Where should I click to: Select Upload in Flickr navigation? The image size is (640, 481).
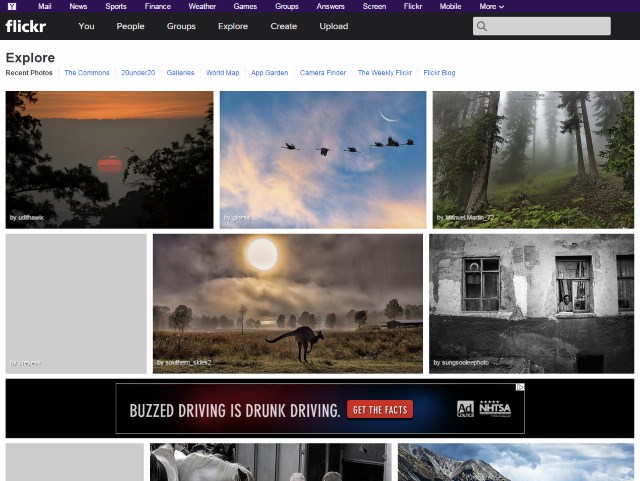[x=334, y=26]
